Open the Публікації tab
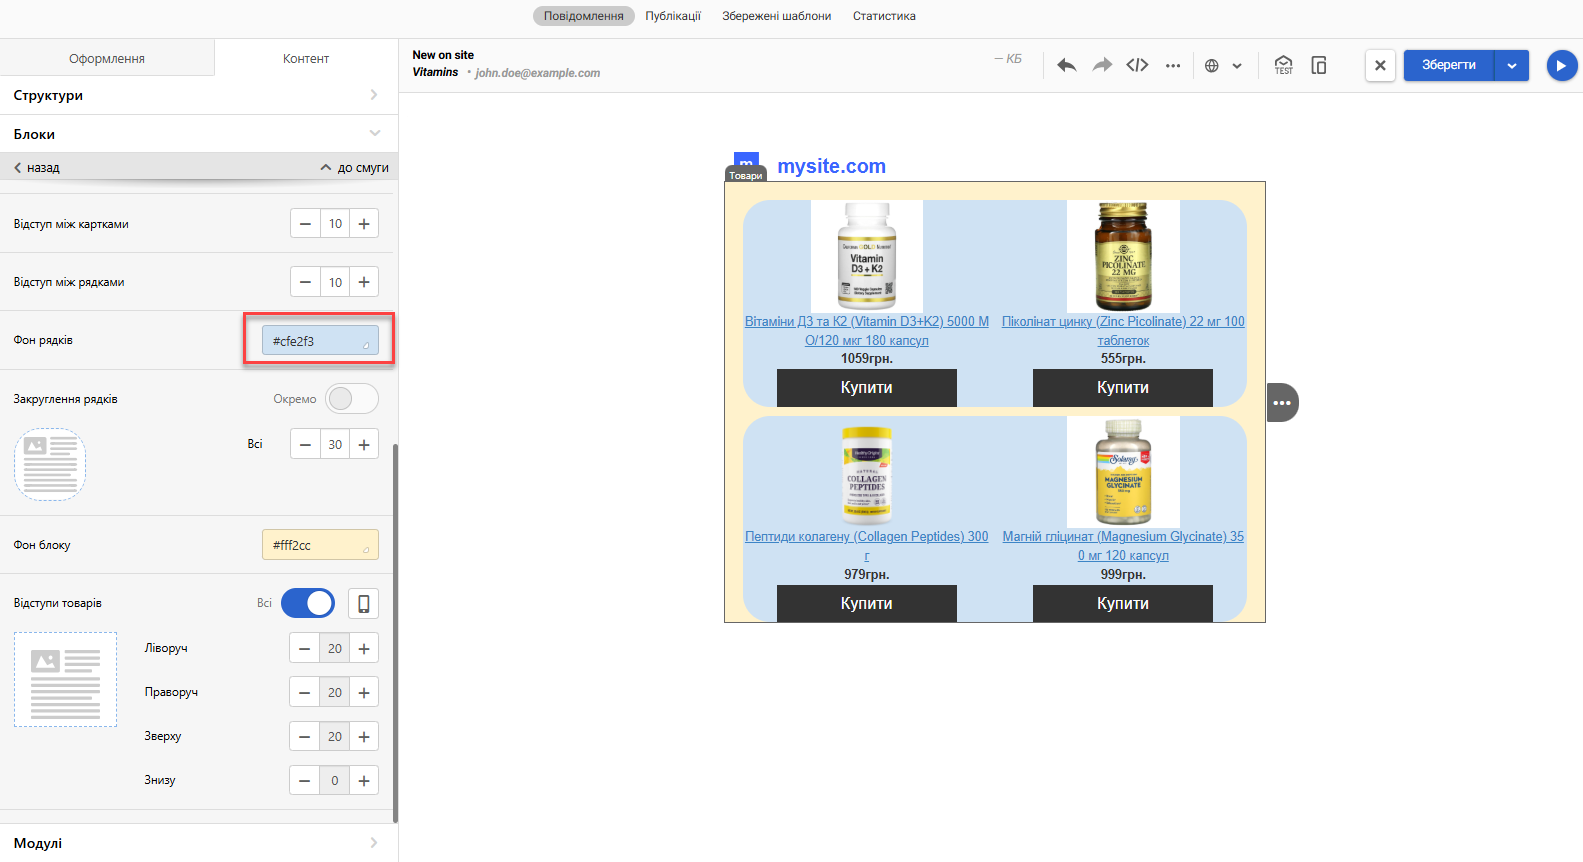This screenshot has width=1583, height=862. 673,16
